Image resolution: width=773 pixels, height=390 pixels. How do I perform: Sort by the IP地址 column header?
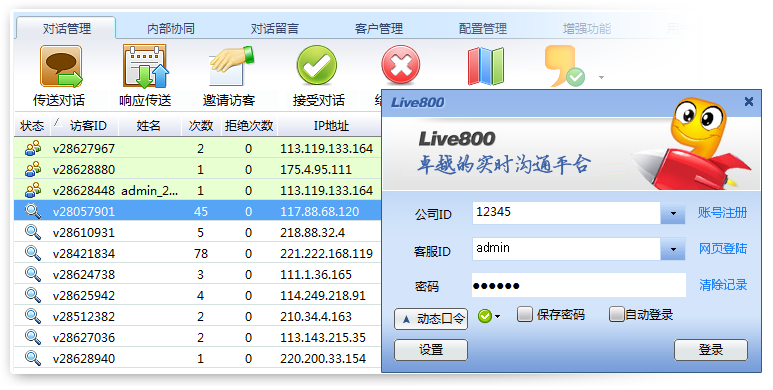(x=331, y=126)
